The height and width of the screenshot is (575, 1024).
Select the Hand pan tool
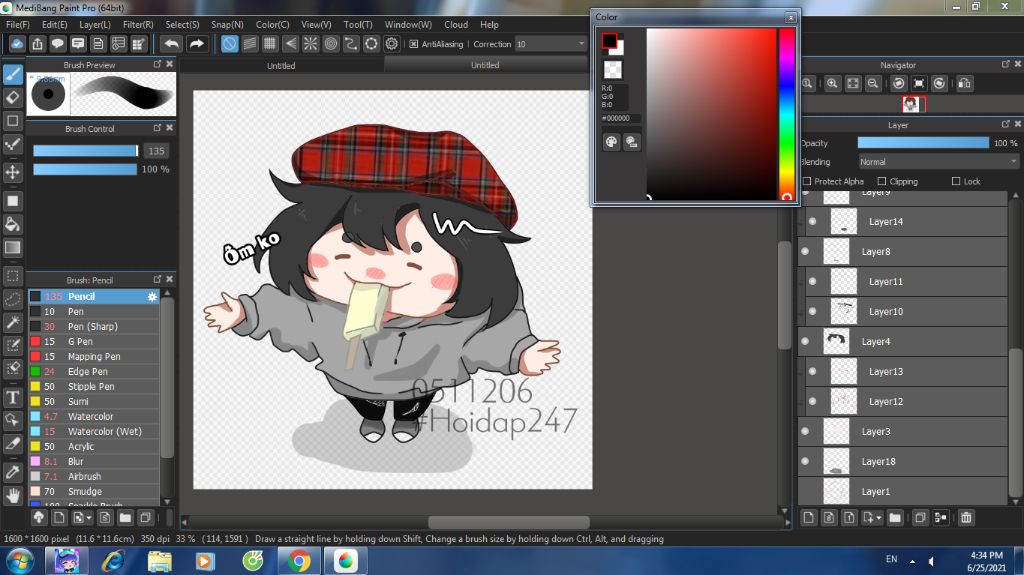[12, 495]
